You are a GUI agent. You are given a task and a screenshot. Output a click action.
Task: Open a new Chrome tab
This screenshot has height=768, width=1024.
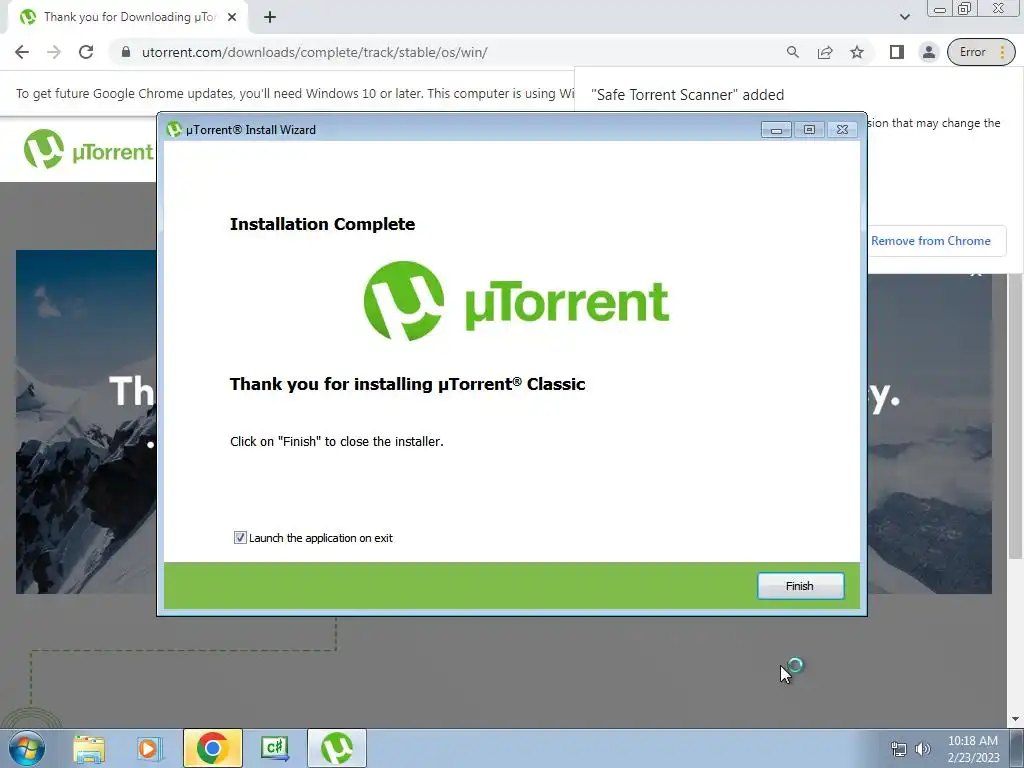(270, 17)
